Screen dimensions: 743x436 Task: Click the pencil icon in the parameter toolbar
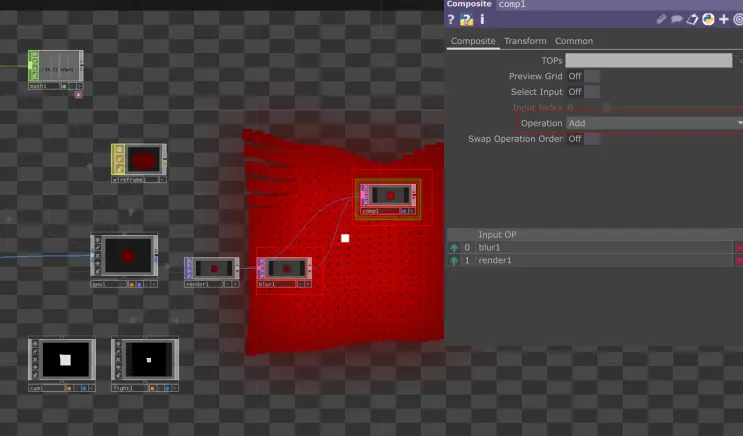coord(661,19)
